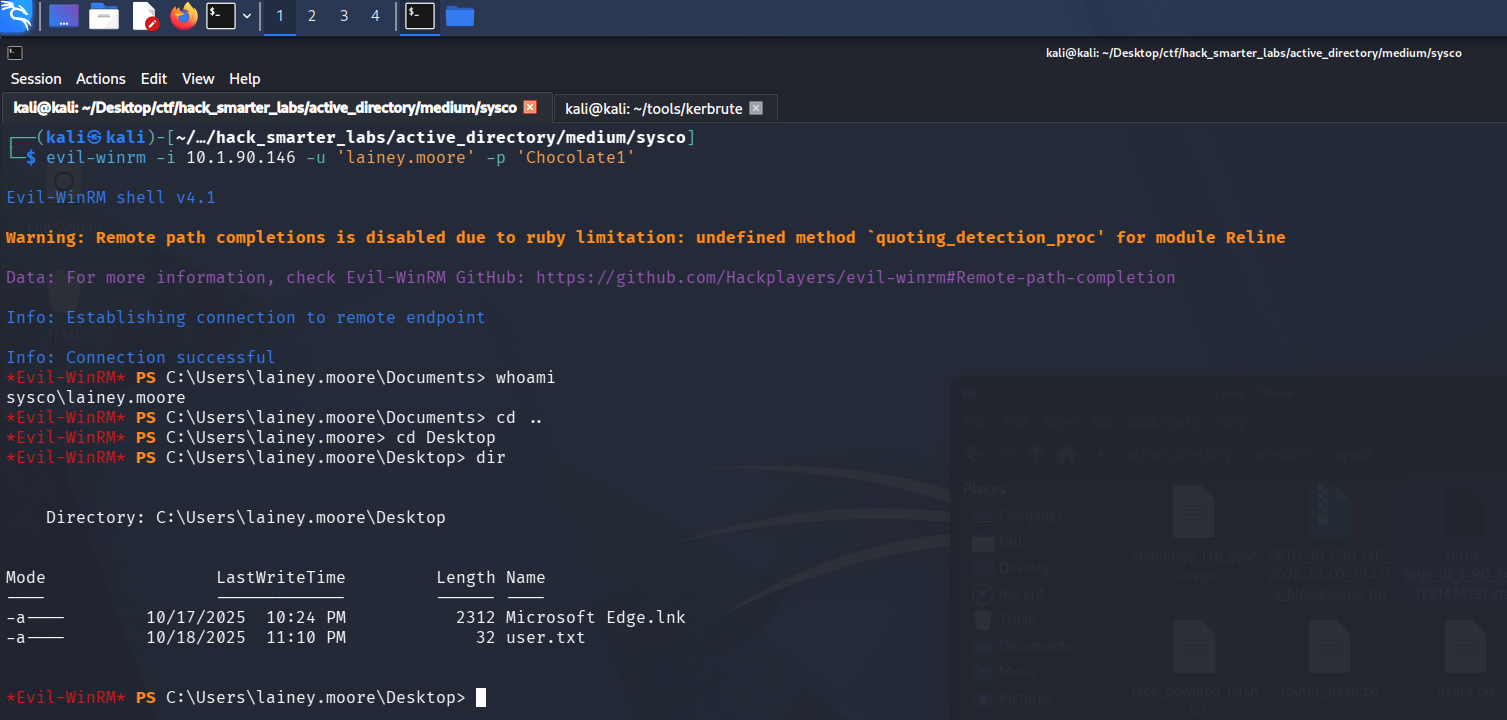
Task: Click the show desktop panel icon
Action: click(x=64, y=16)
